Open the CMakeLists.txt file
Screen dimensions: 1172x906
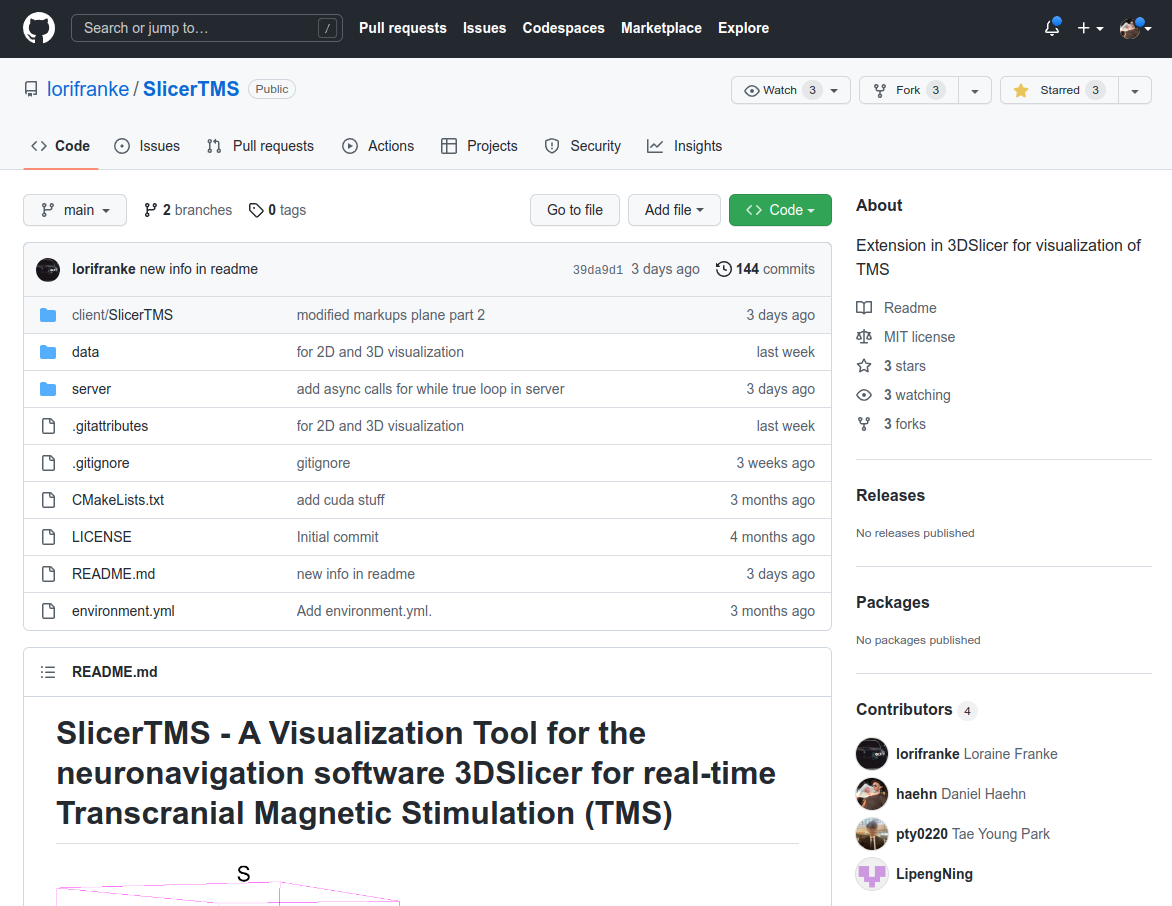tap(118, 500)
